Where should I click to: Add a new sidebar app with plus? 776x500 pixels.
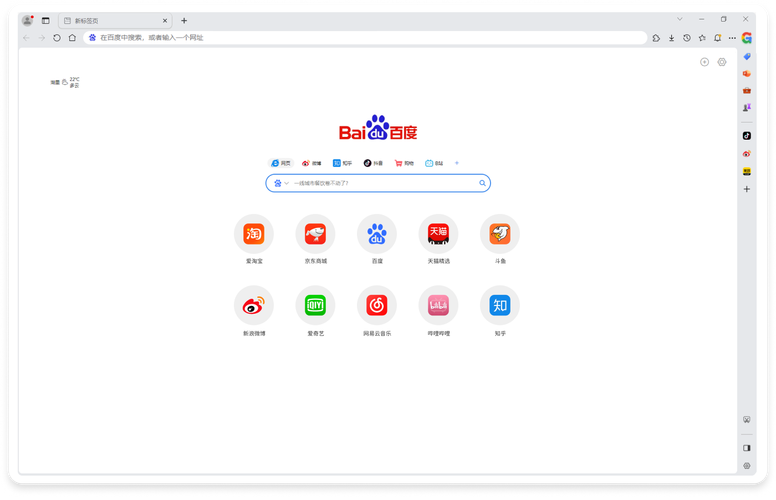tap(747, 189)
